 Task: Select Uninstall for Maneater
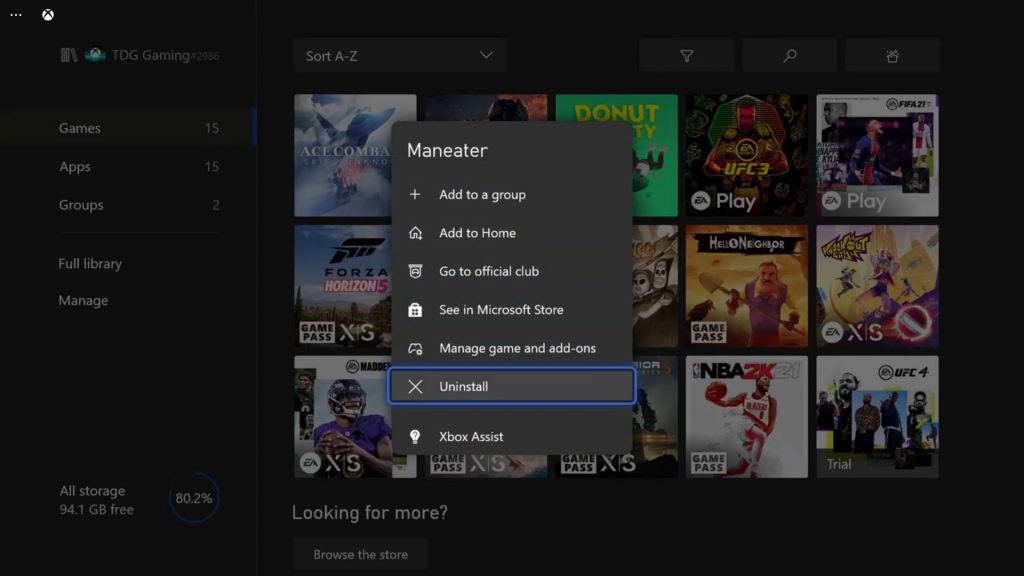click(511, 386)
